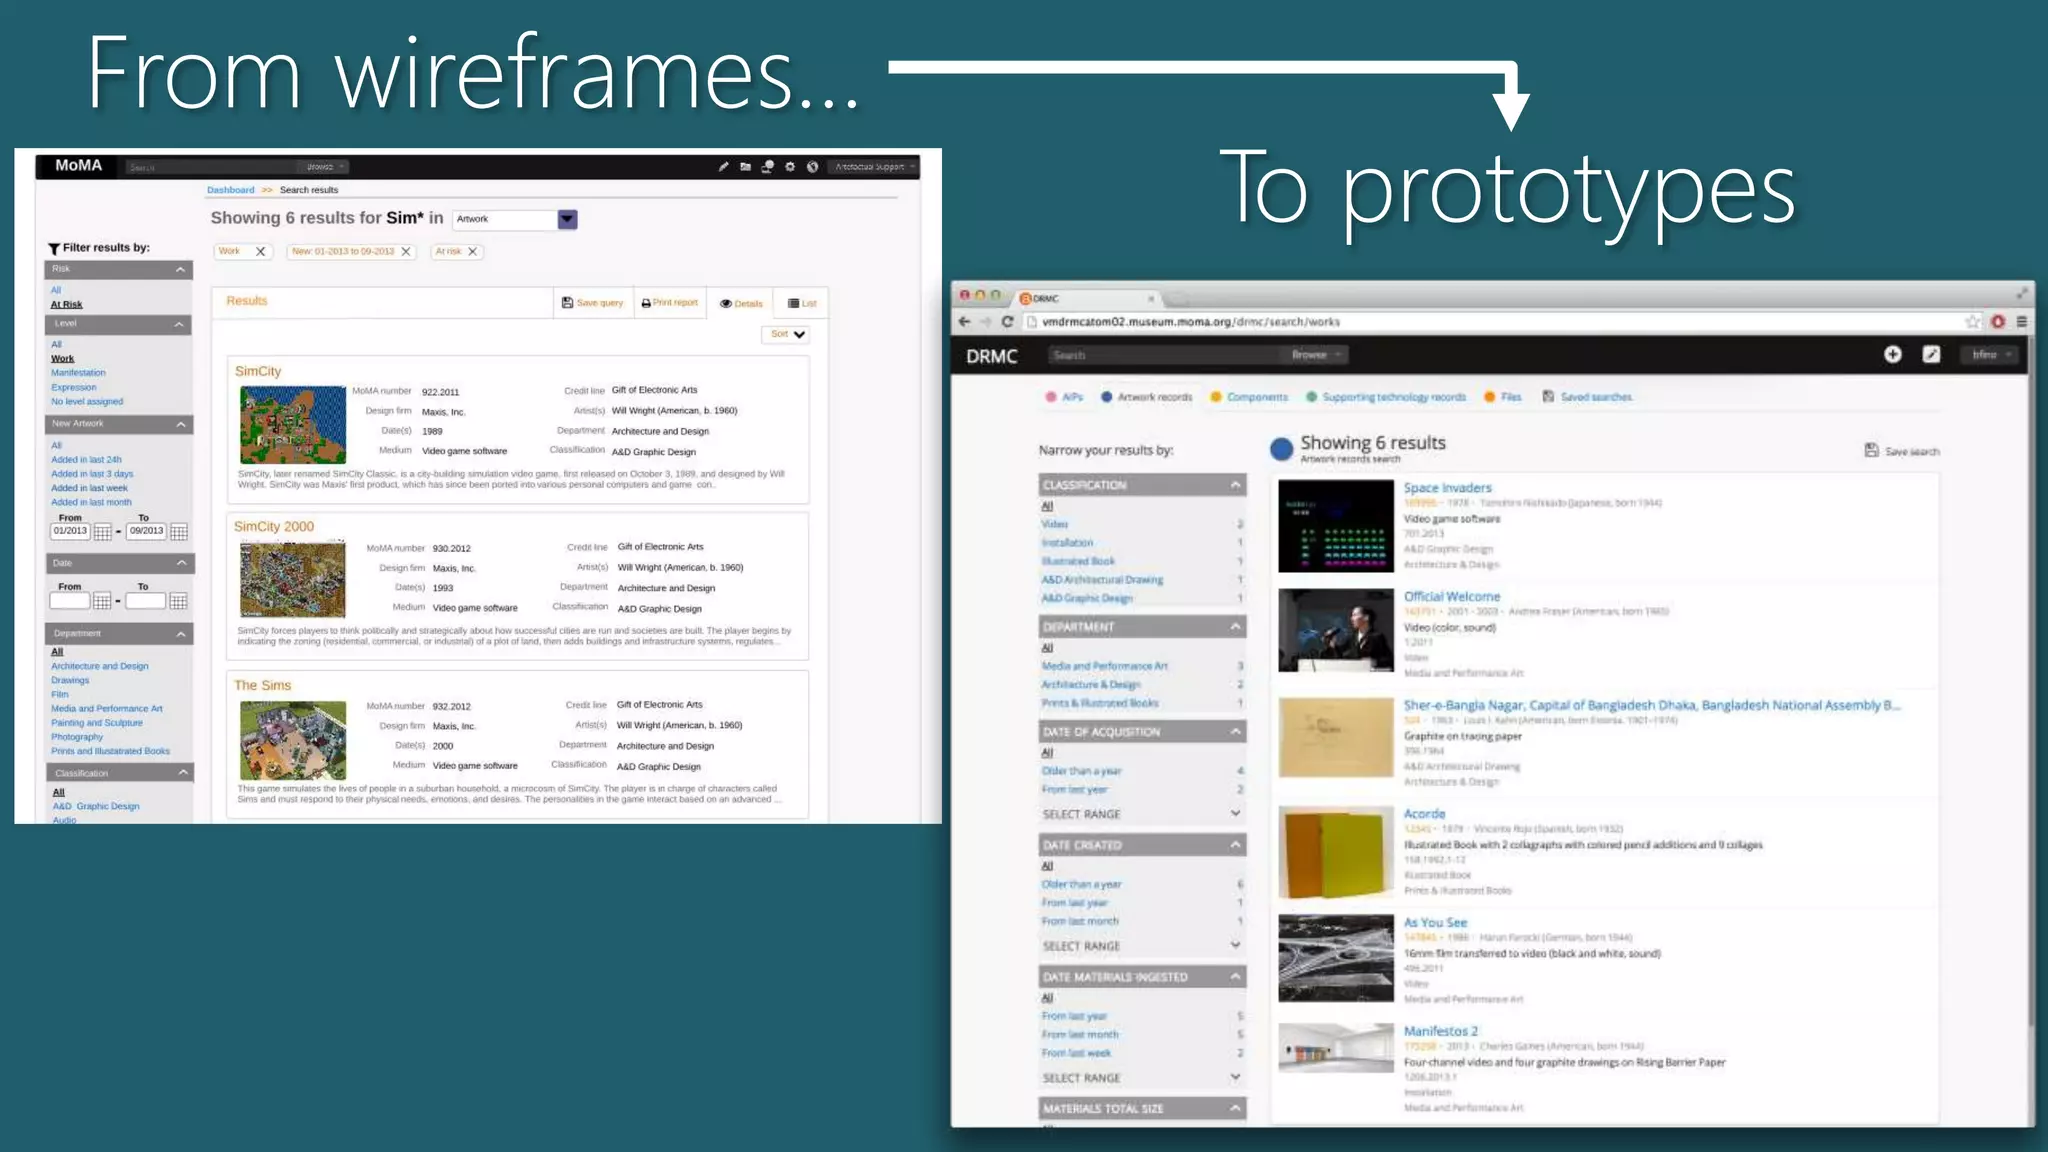Switch to AIPs tab in DRMC
The width and height of the screenshot is (2048, 1152).
coord(1065,397)
